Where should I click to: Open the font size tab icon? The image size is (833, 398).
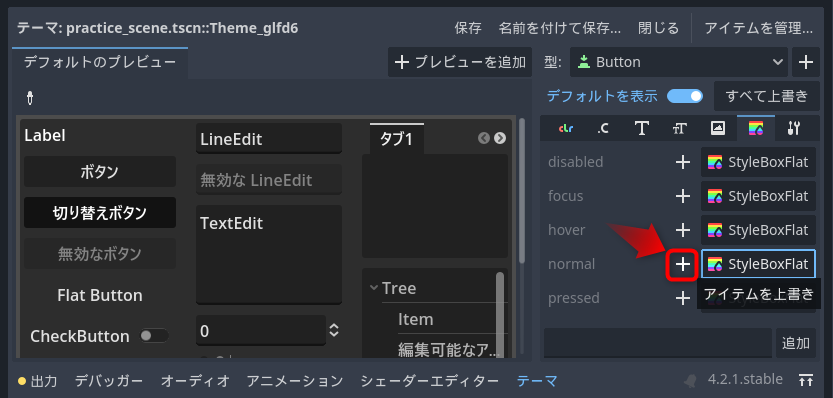[679, 128]
